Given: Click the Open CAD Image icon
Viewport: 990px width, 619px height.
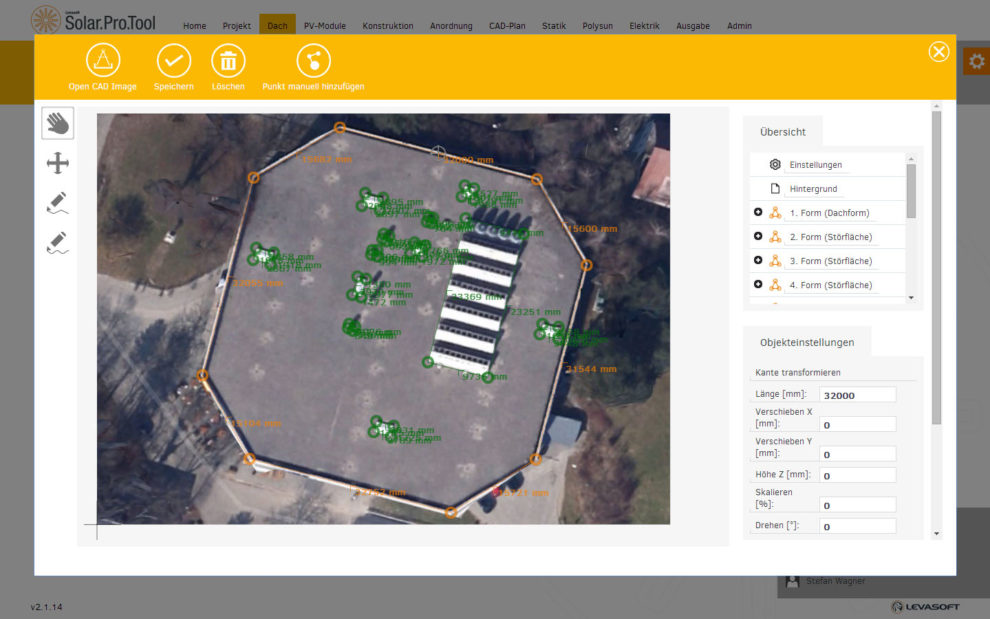Looking at the screenshot, I should 102,61.
